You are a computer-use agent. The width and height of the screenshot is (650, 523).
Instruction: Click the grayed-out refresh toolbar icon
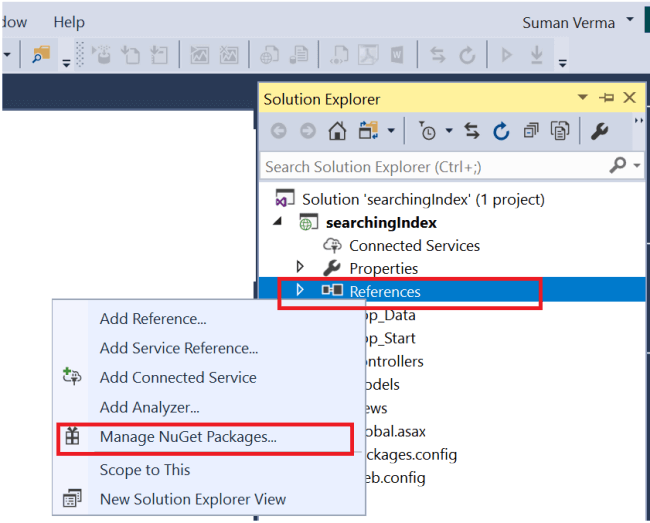(x=467, y=55)
